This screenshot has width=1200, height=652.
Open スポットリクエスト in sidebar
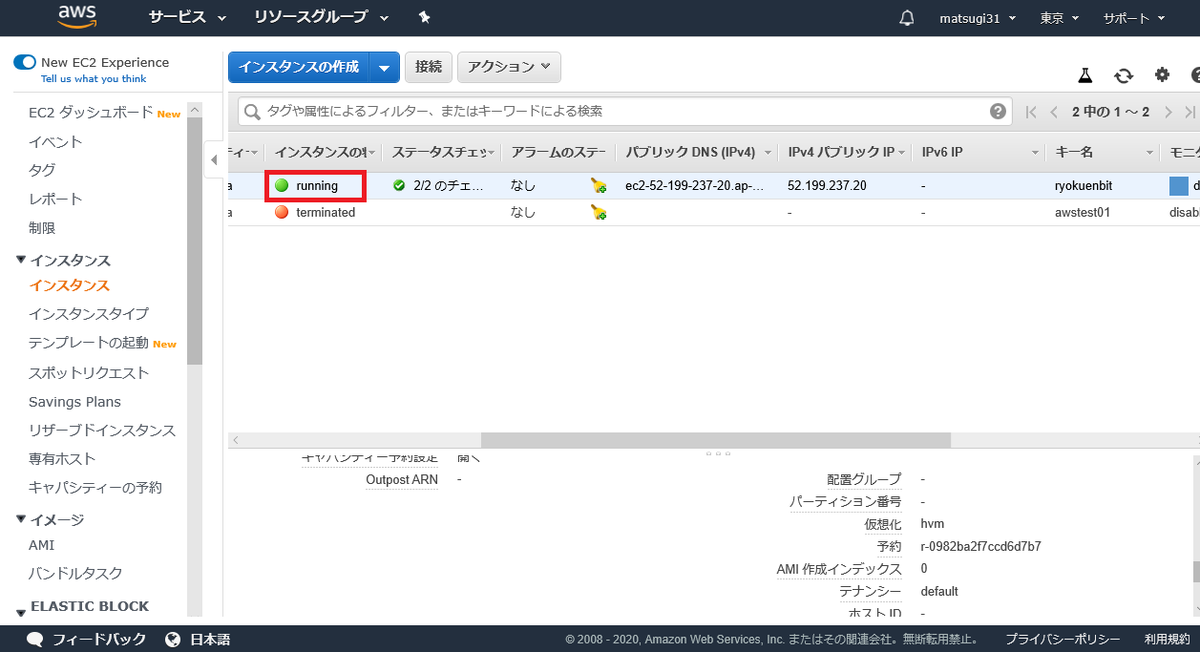(x=89, y=373)
